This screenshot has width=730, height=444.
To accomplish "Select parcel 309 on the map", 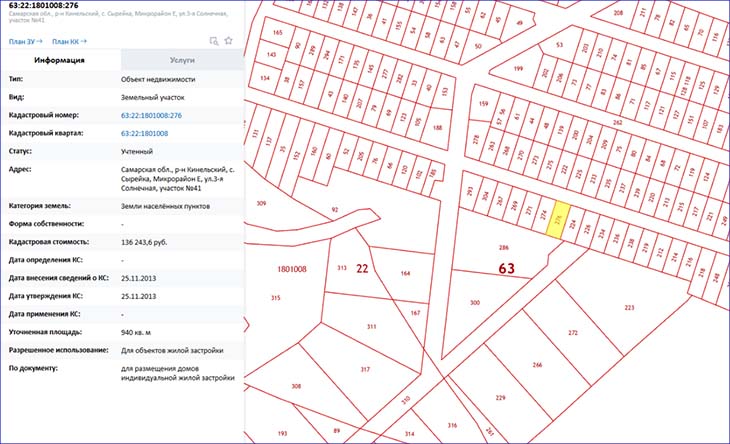I will 261,203.
